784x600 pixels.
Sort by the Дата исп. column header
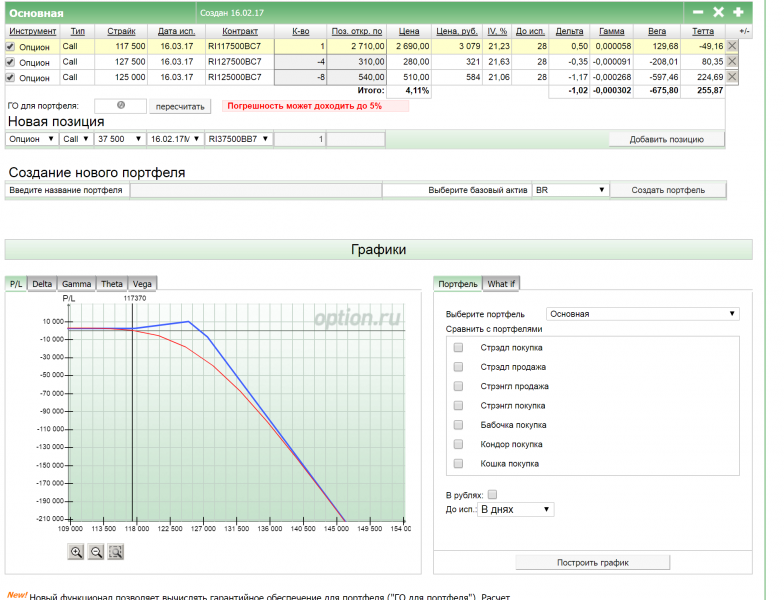point(176,31)
